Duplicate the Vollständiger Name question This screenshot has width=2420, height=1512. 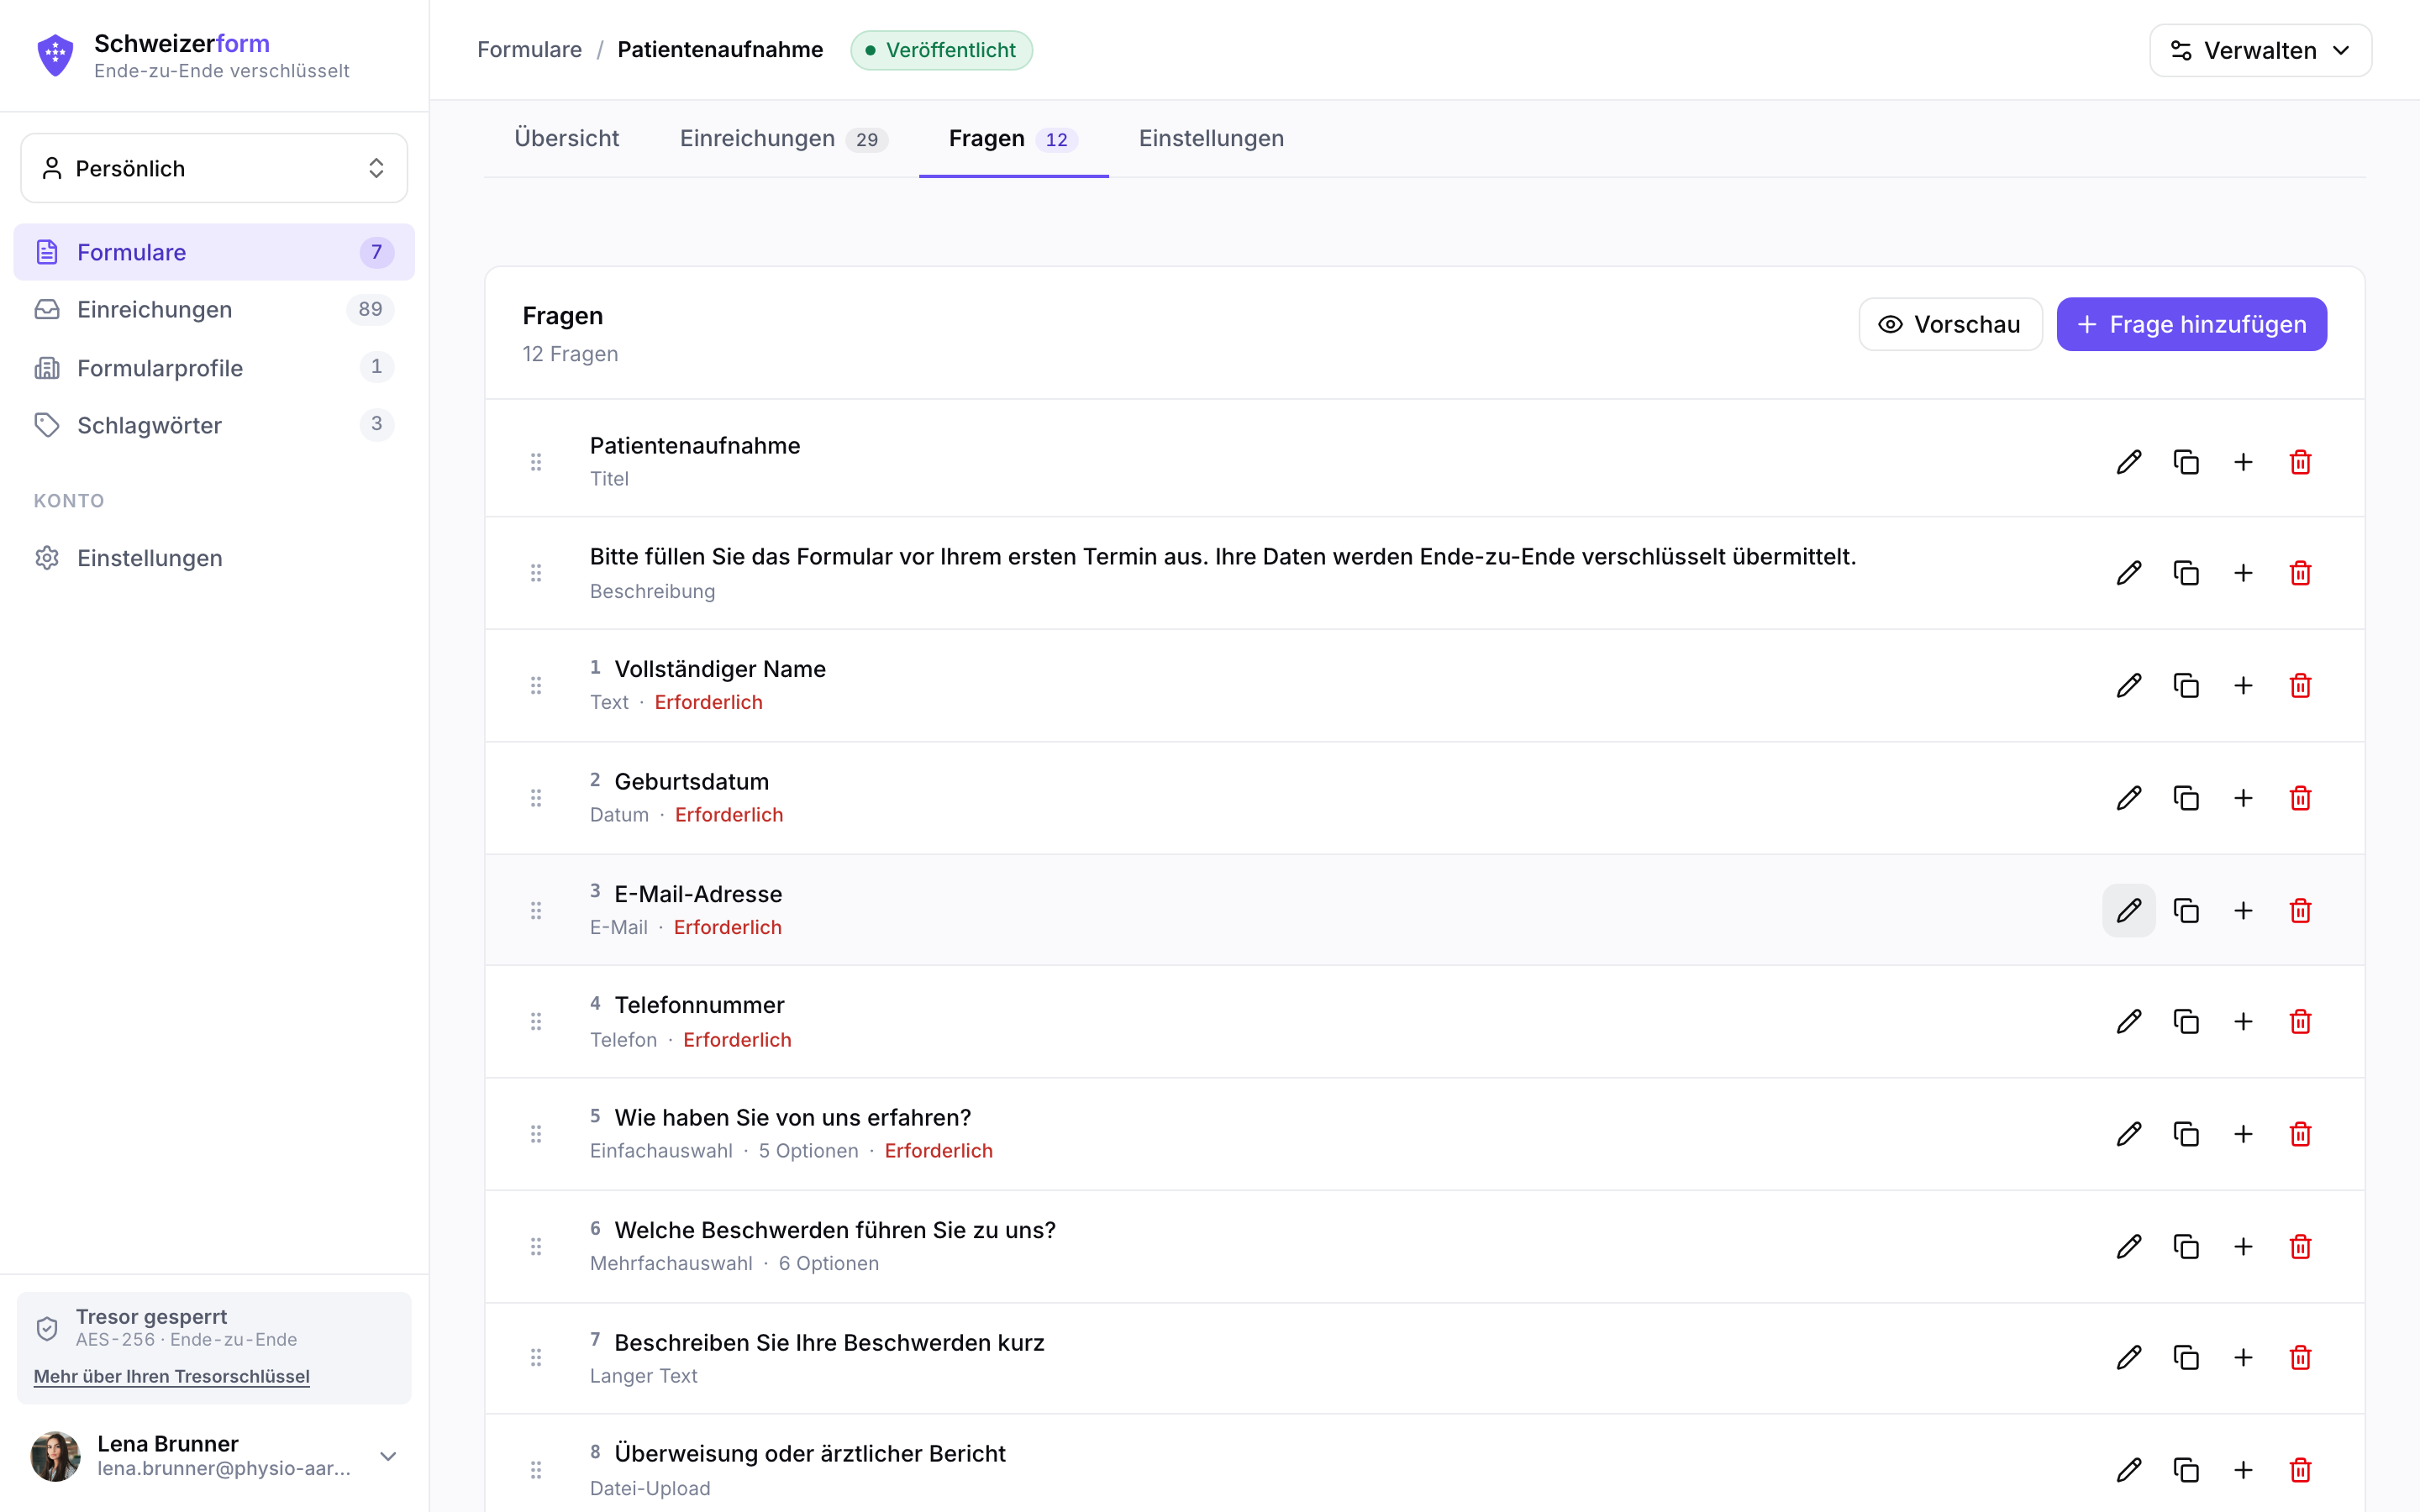pos(2186,685)
